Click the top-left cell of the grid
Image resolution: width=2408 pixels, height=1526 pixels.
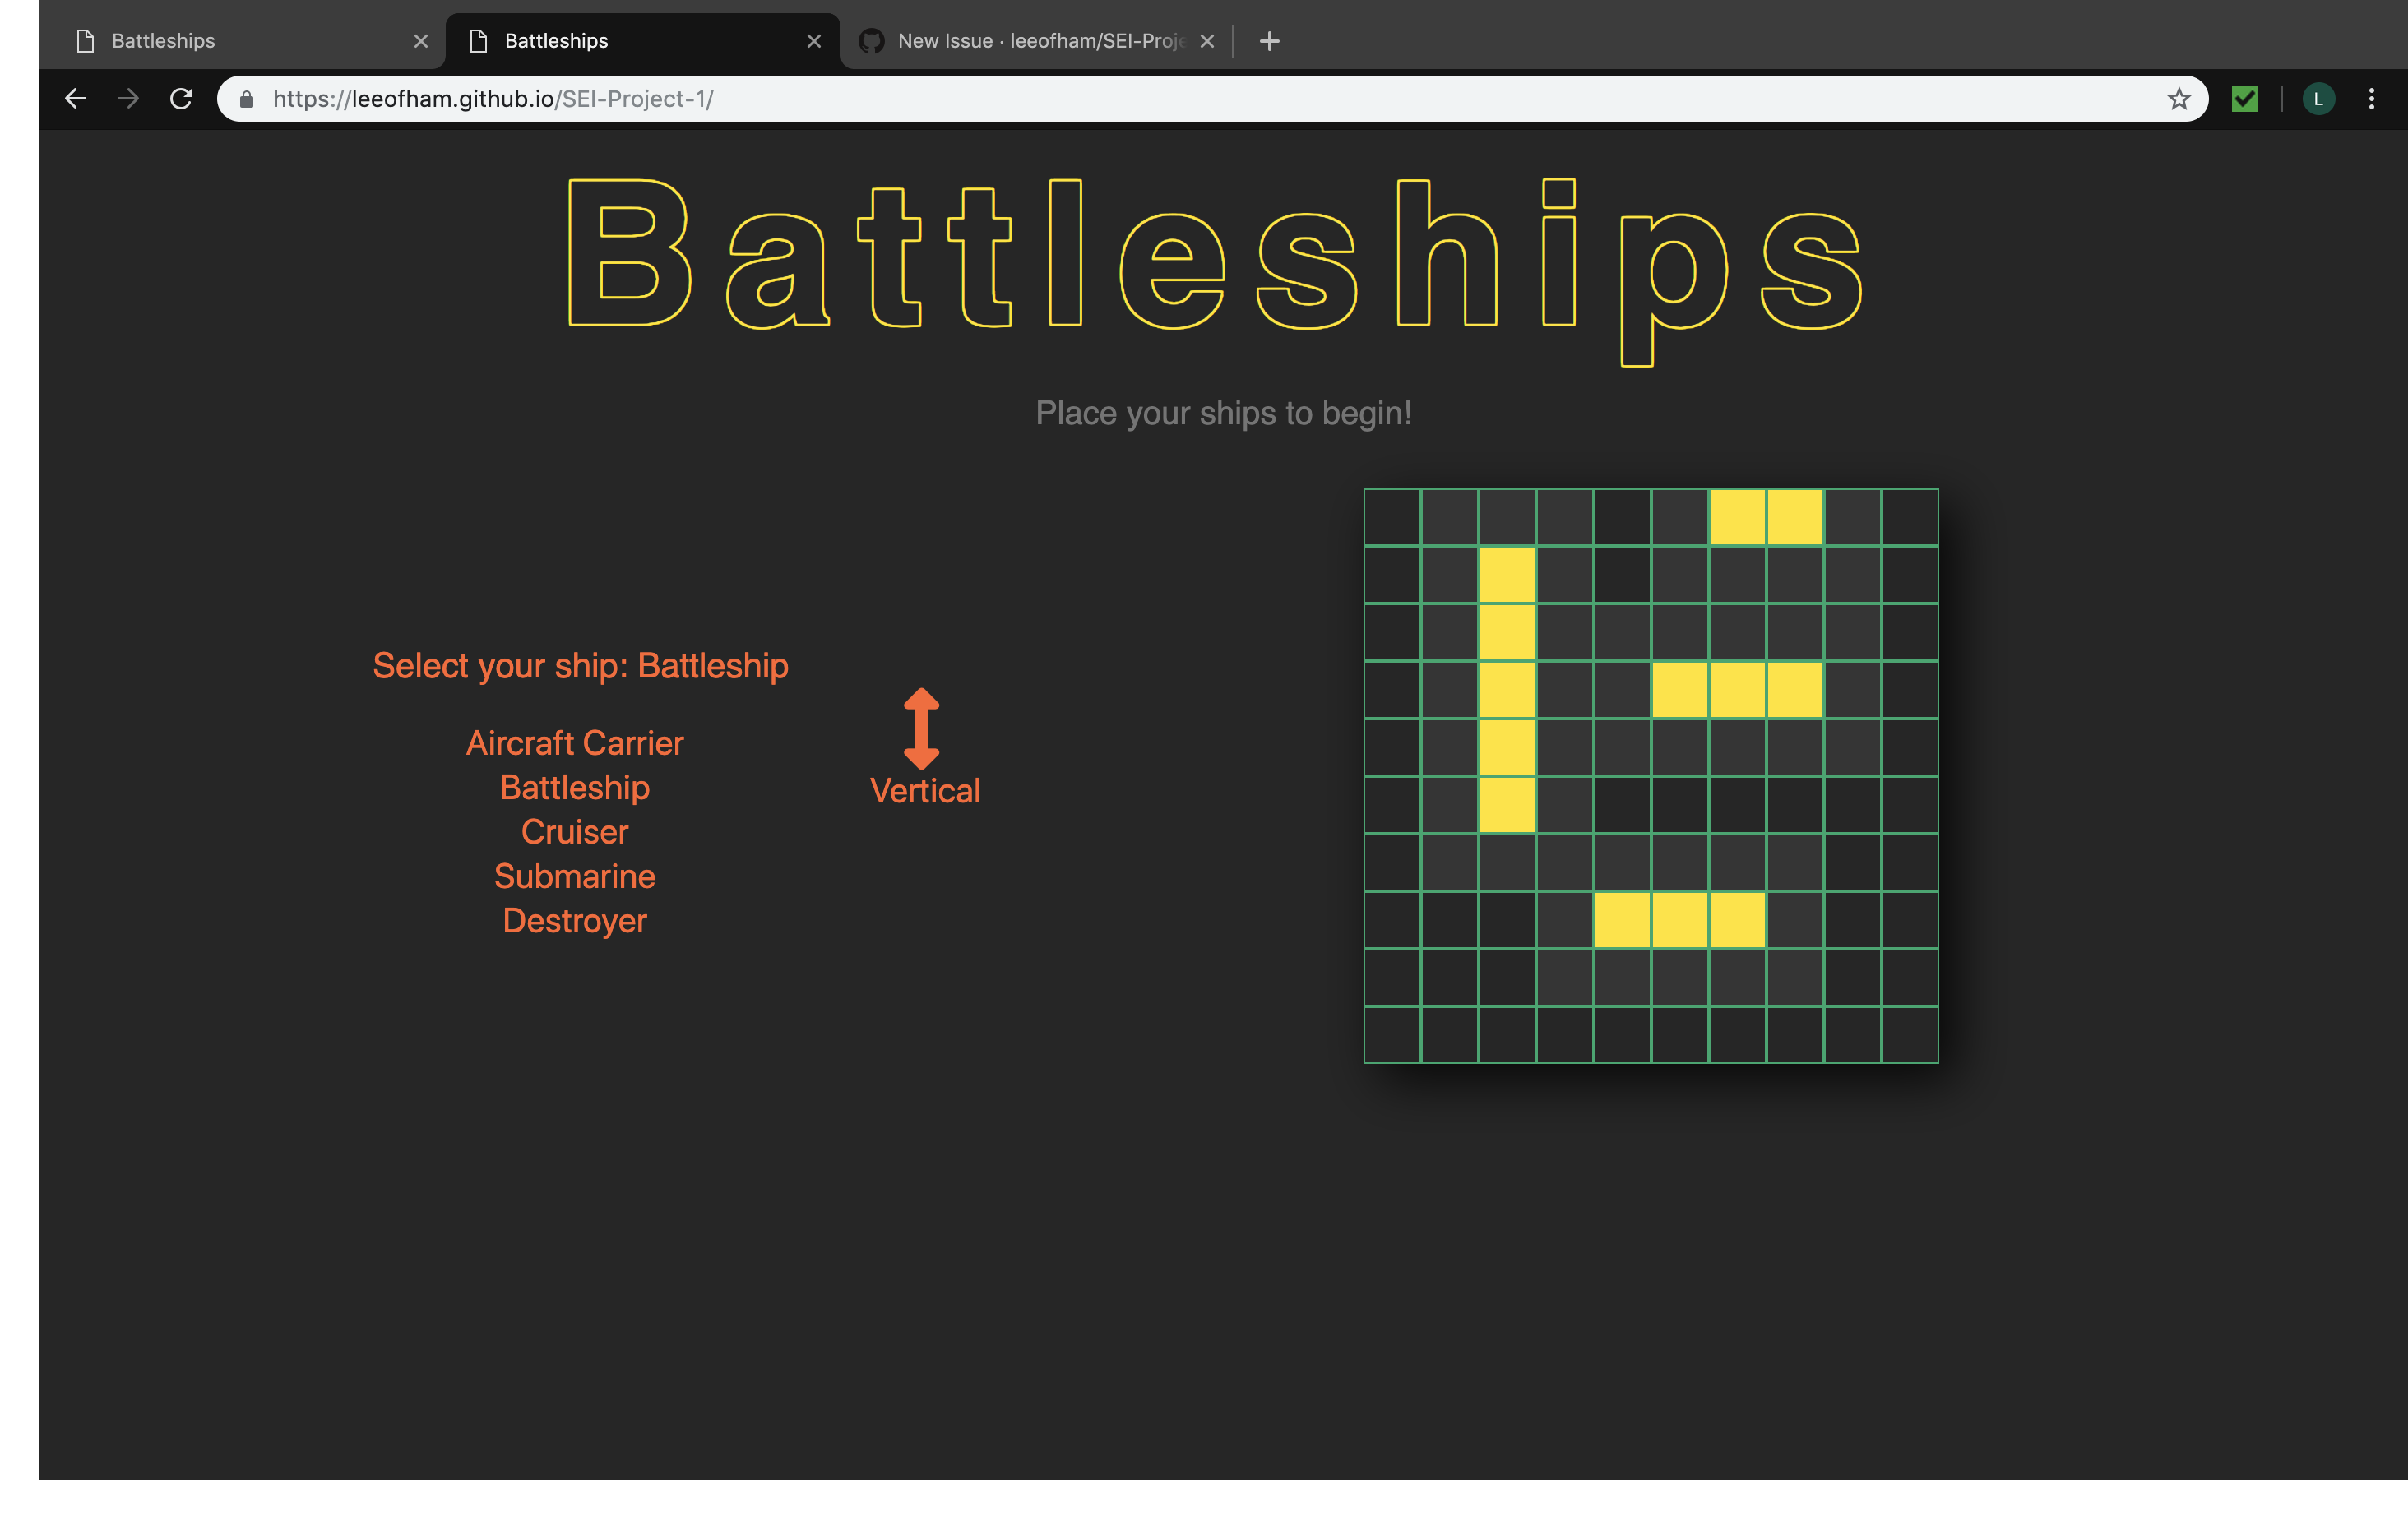[1392, 518]
